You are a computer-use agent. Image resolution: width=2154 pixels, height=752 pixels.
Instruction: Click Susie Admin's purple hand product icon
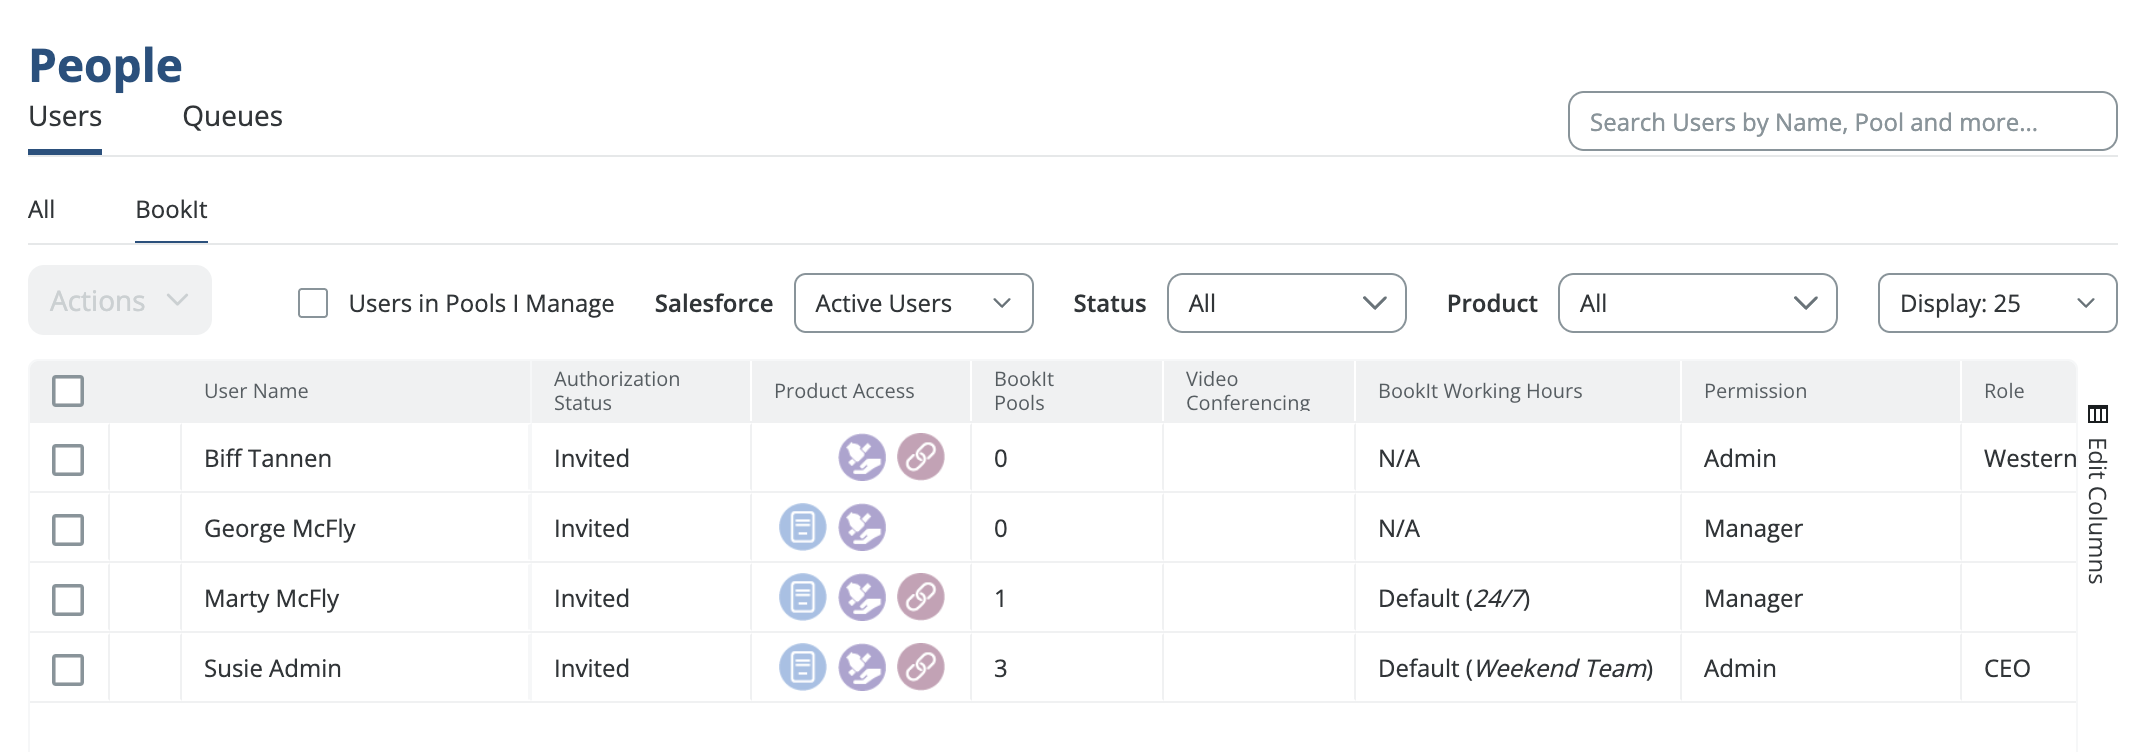861,668
